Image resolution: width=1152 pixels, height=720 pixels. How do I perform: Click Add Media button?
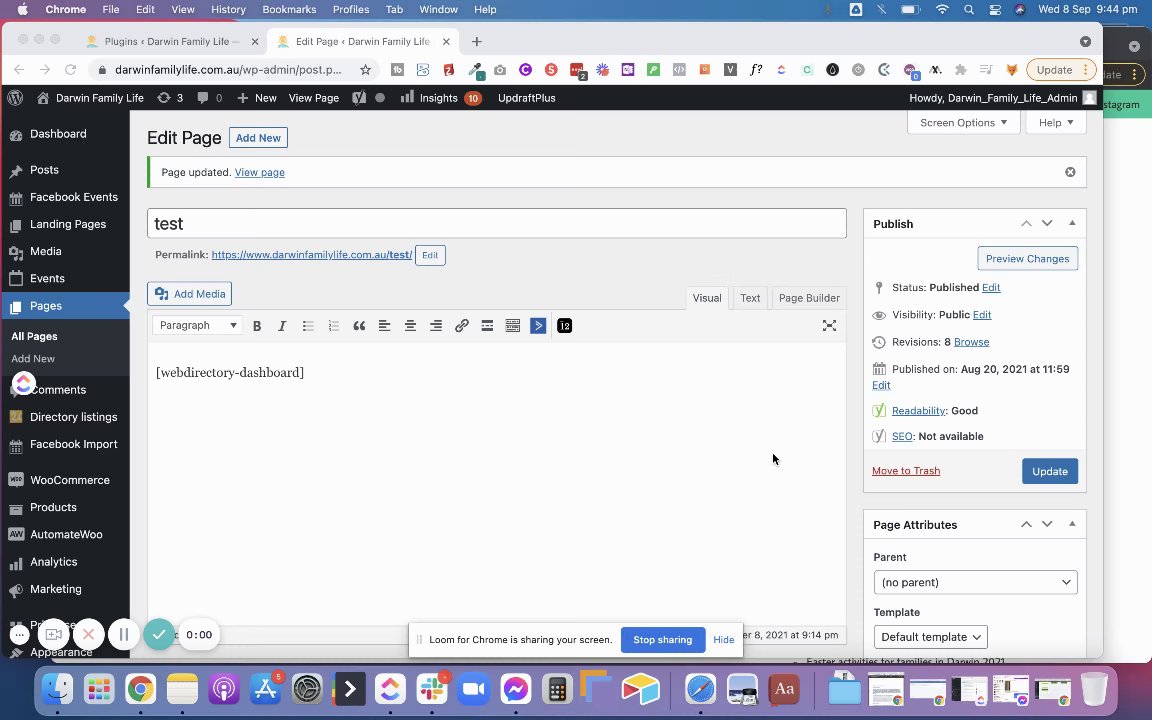click(190, 294)
